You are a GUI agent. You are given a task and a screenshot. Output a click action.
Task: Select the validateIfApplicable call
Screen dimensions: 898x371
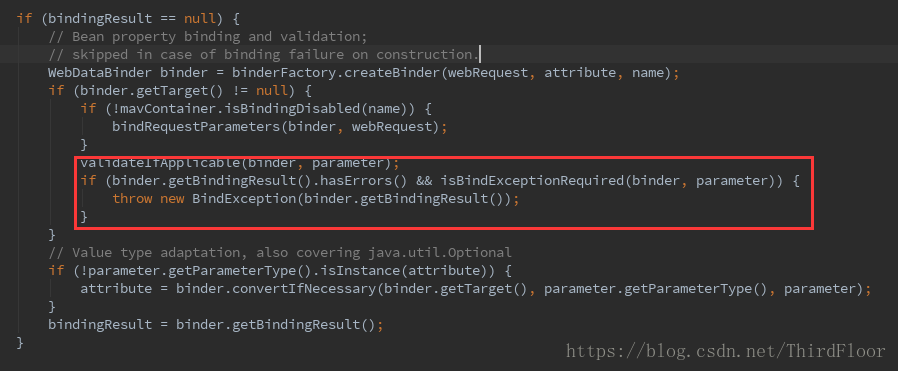click(160, 163)
